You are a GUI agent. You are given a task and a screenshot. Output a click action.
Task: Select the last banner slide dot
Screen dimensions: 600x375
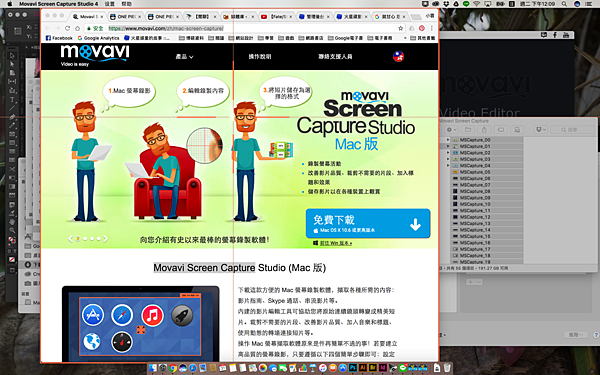click(98, 239)
